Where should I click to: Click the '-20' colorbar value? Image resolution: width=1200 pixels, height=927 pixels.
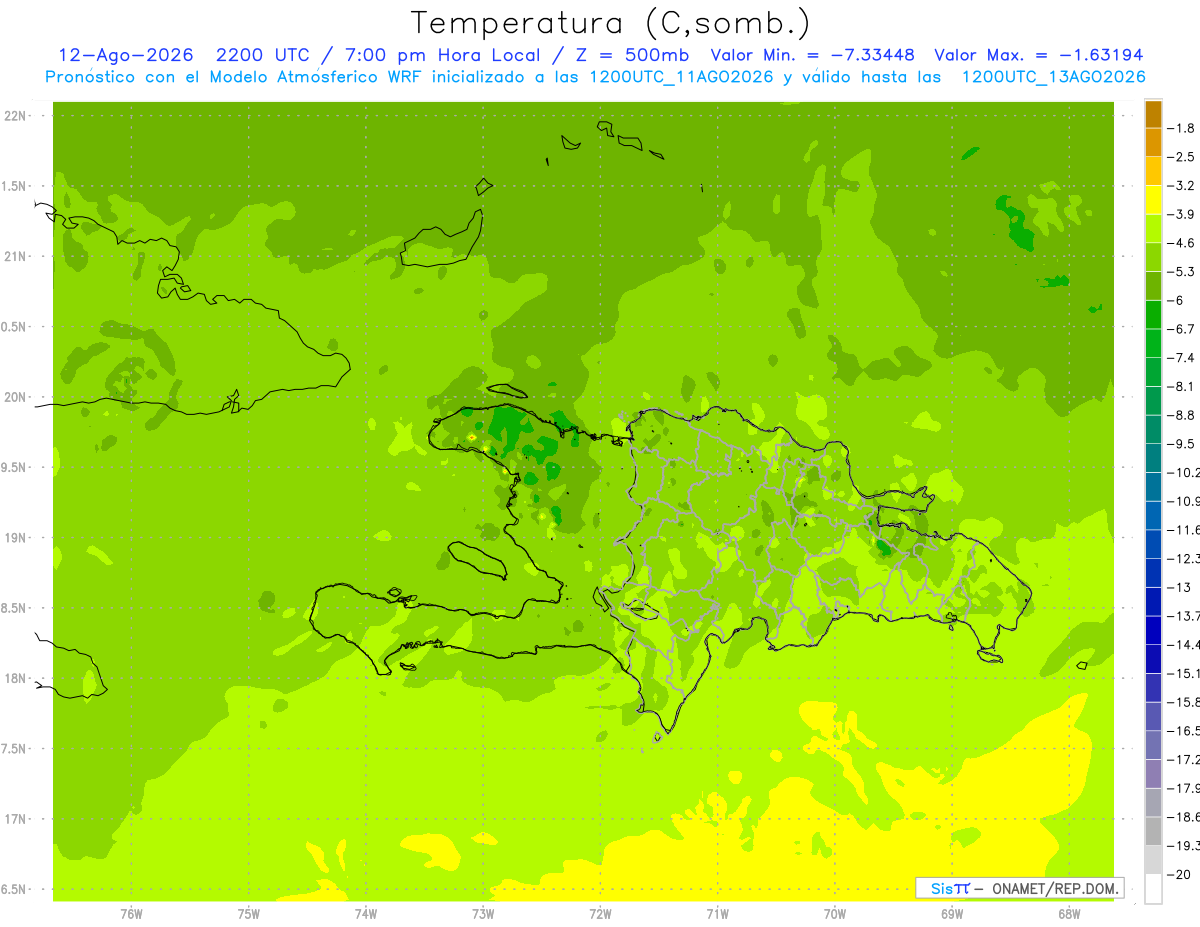[x=1179, y=874]
